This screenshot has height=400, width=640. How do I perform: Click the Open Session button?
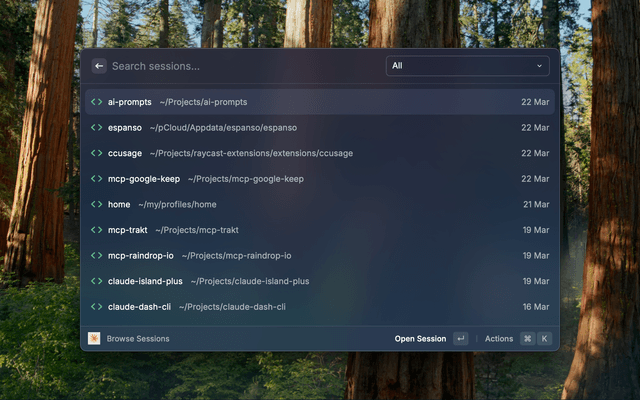(420, 339)
